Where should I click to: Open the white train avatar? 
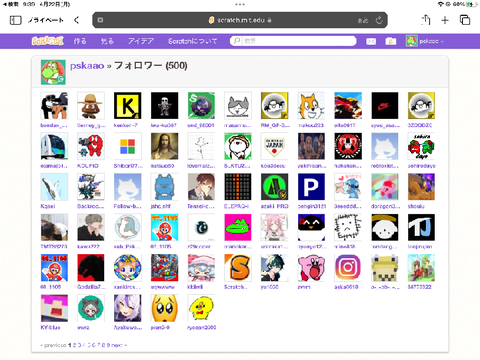[x=54, y=146]
